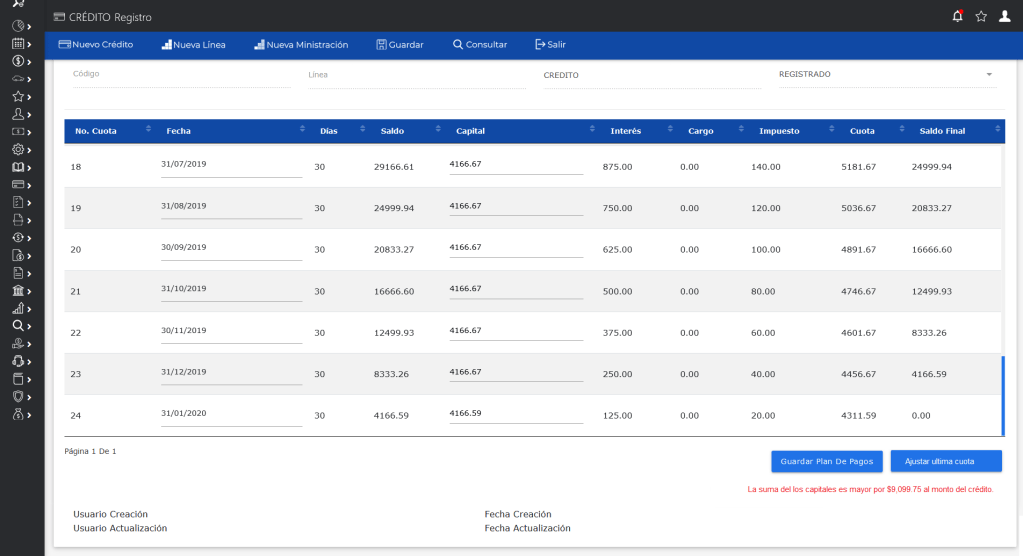
Task: Open the magnifier search sidebar menu
Action: (18, 325)
